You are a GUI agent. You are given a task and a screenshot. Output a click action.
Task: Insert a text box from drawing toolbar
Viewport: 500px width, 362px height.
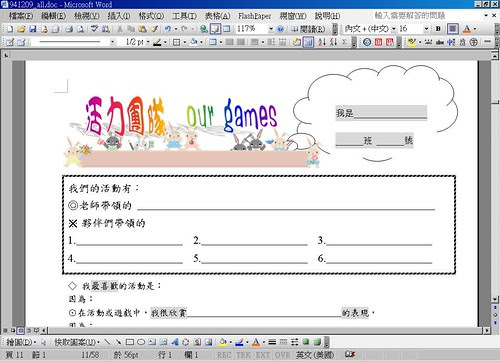point(152,342)
